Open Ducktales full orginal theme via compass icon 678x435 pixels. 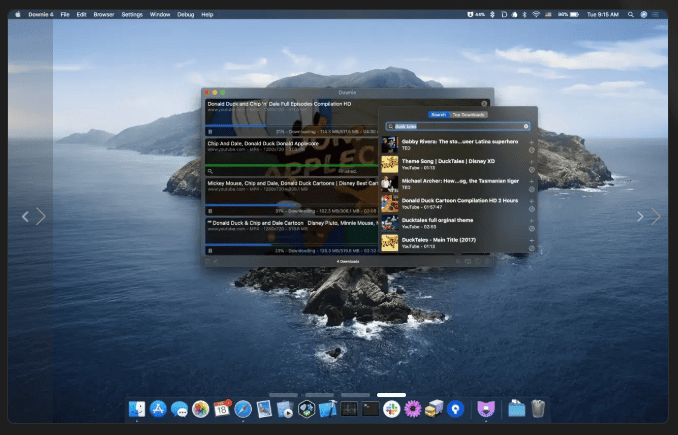click(x=531, y=229)
